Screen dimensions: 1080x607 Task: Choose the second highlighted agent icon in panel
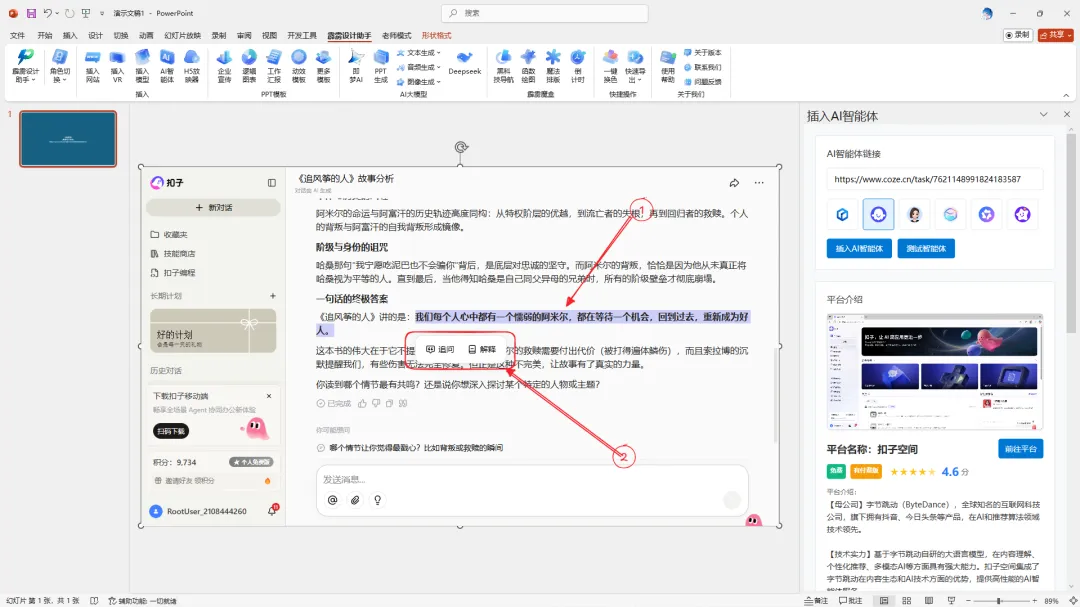tap(878, 214)
